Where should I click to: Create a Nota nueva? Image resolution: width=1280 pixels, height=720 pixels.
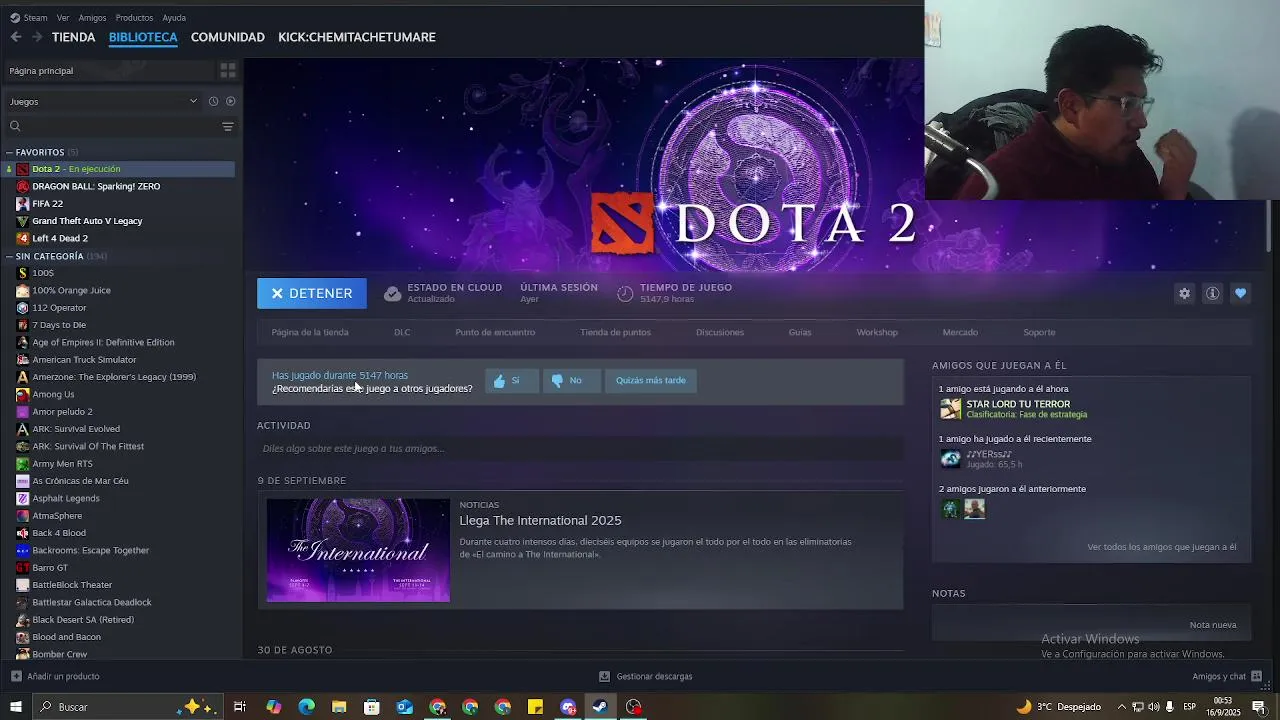pos(1213,625)
